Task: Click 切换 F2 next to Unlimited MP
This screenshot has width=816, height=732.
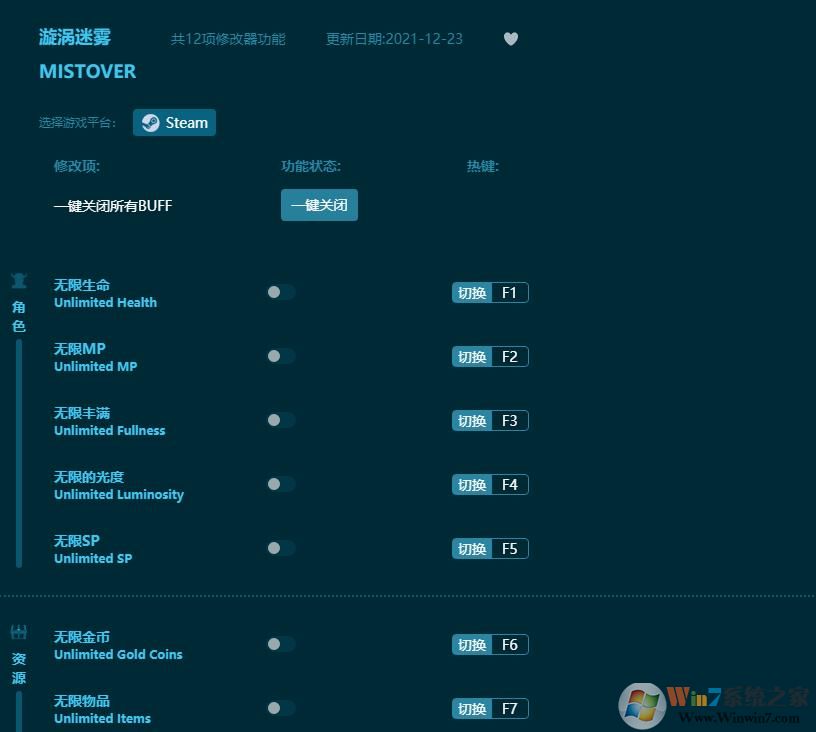Action: click(490, 356)
